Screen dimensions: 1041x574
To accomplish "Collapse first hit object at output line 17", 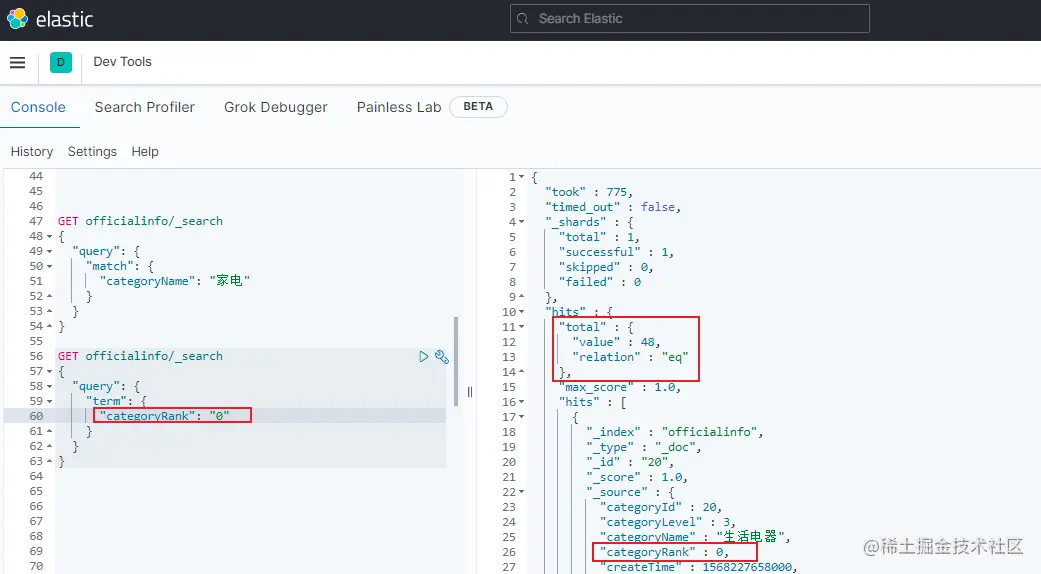I will point(522,417).
